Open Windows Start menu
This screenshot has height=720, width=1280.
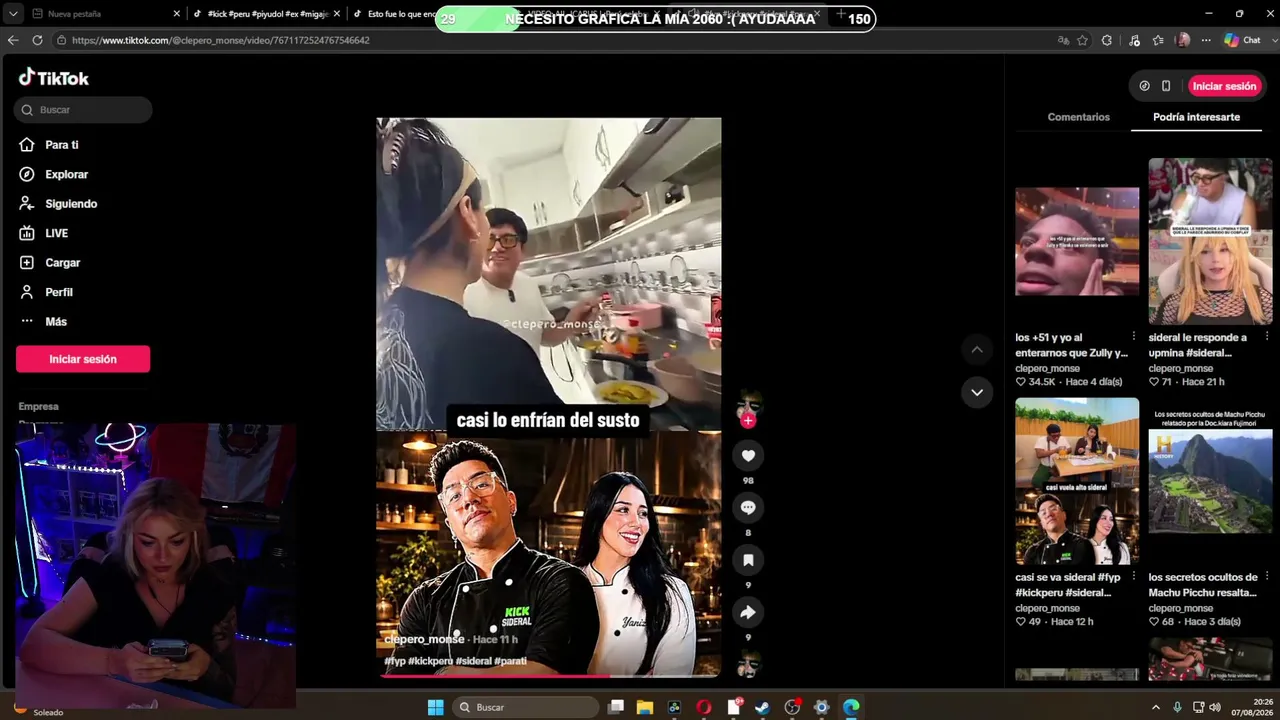coord(436,707)
